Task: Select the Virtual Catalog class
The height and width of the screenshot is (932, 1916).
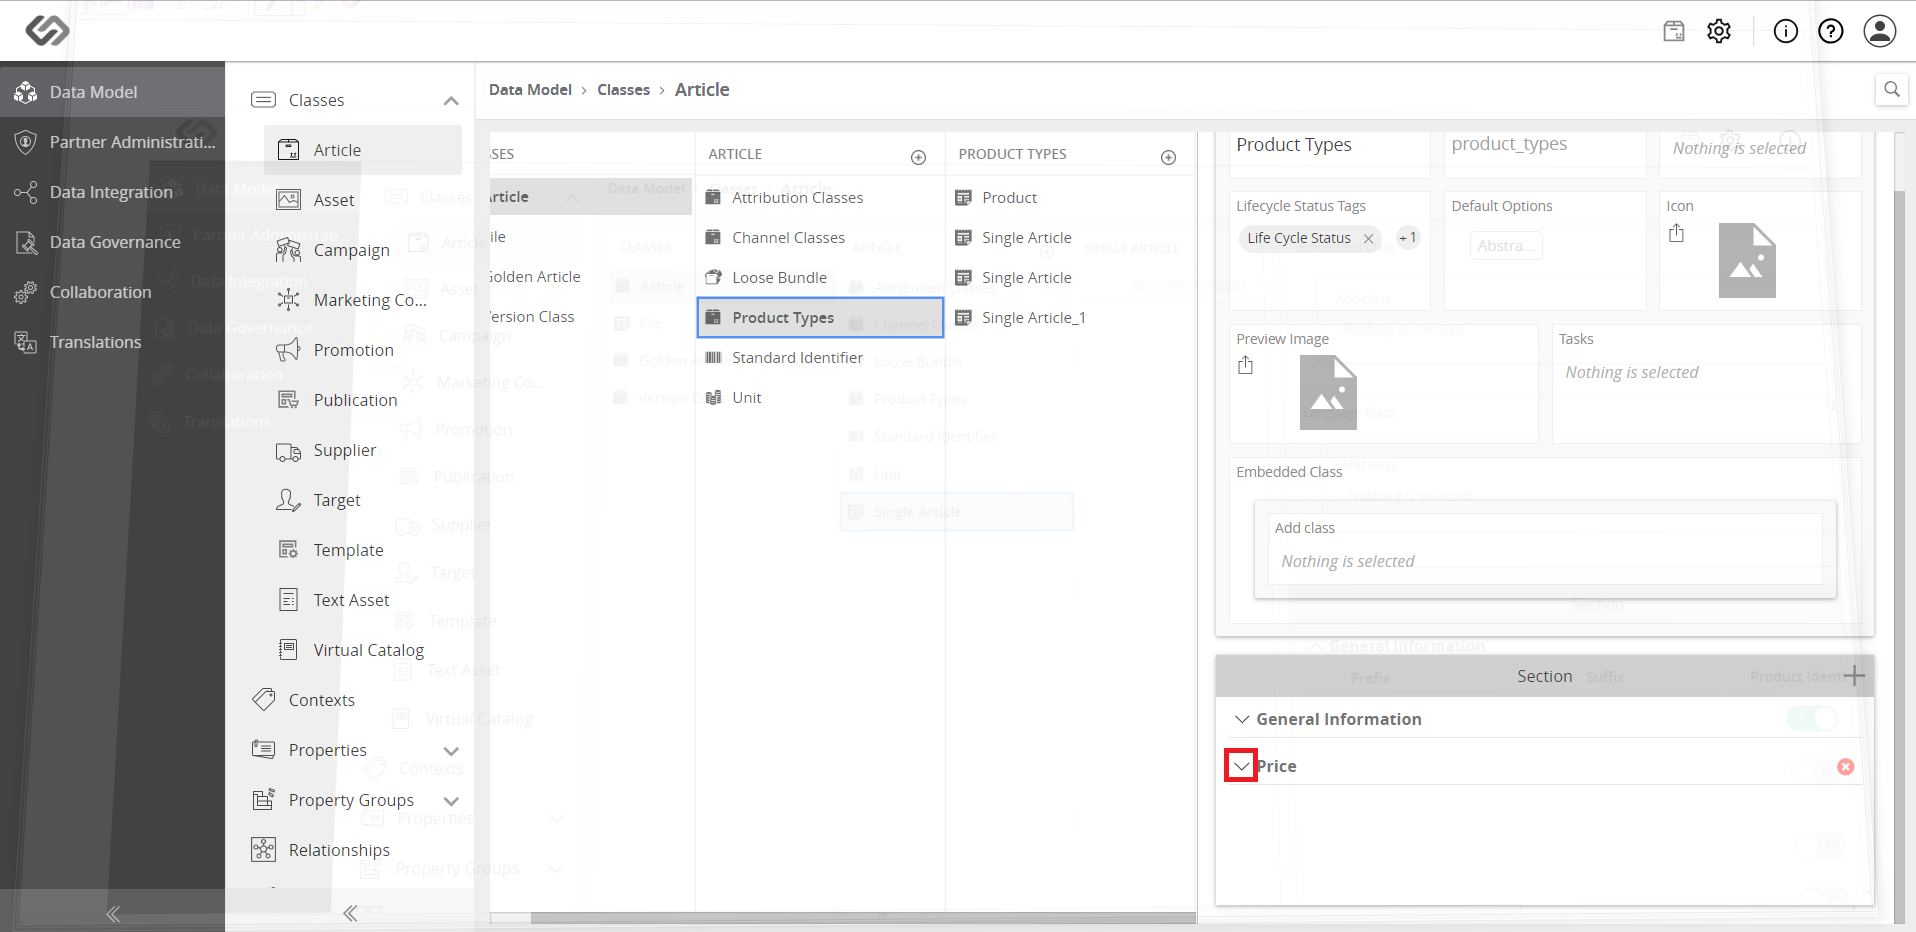Action: click(363, 650)
